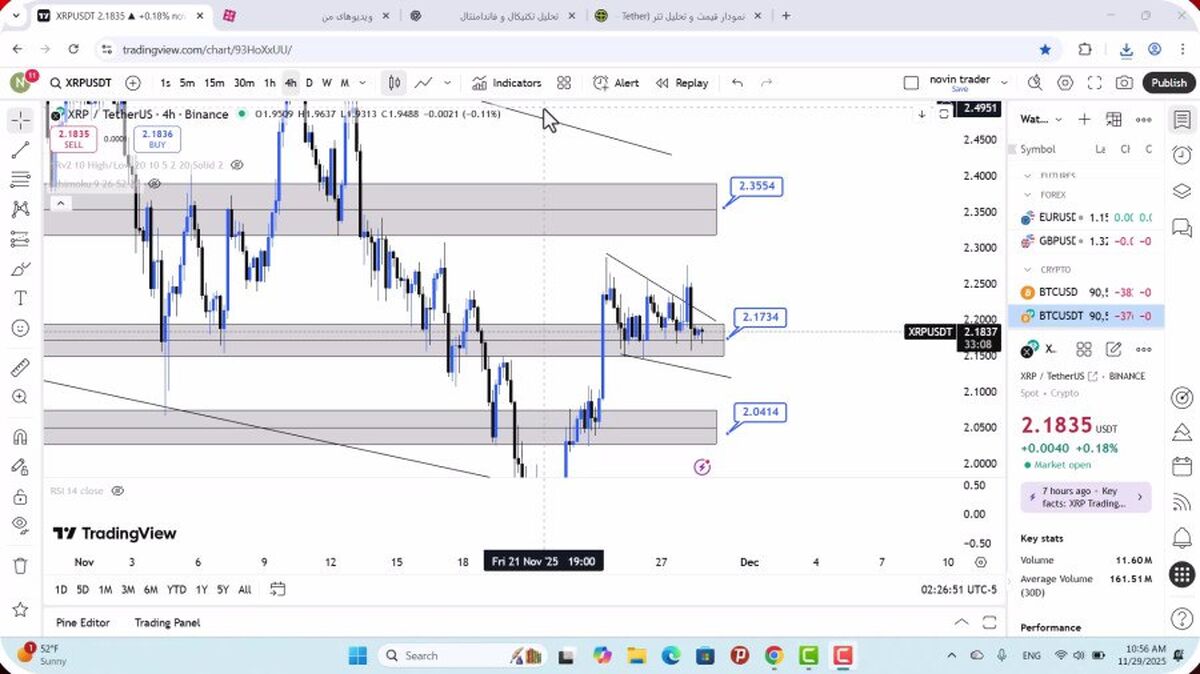The width and height of the screenshot is (1200, 674).
Task: Toggle stay in drawing mode
Action: tap(20, 466)
